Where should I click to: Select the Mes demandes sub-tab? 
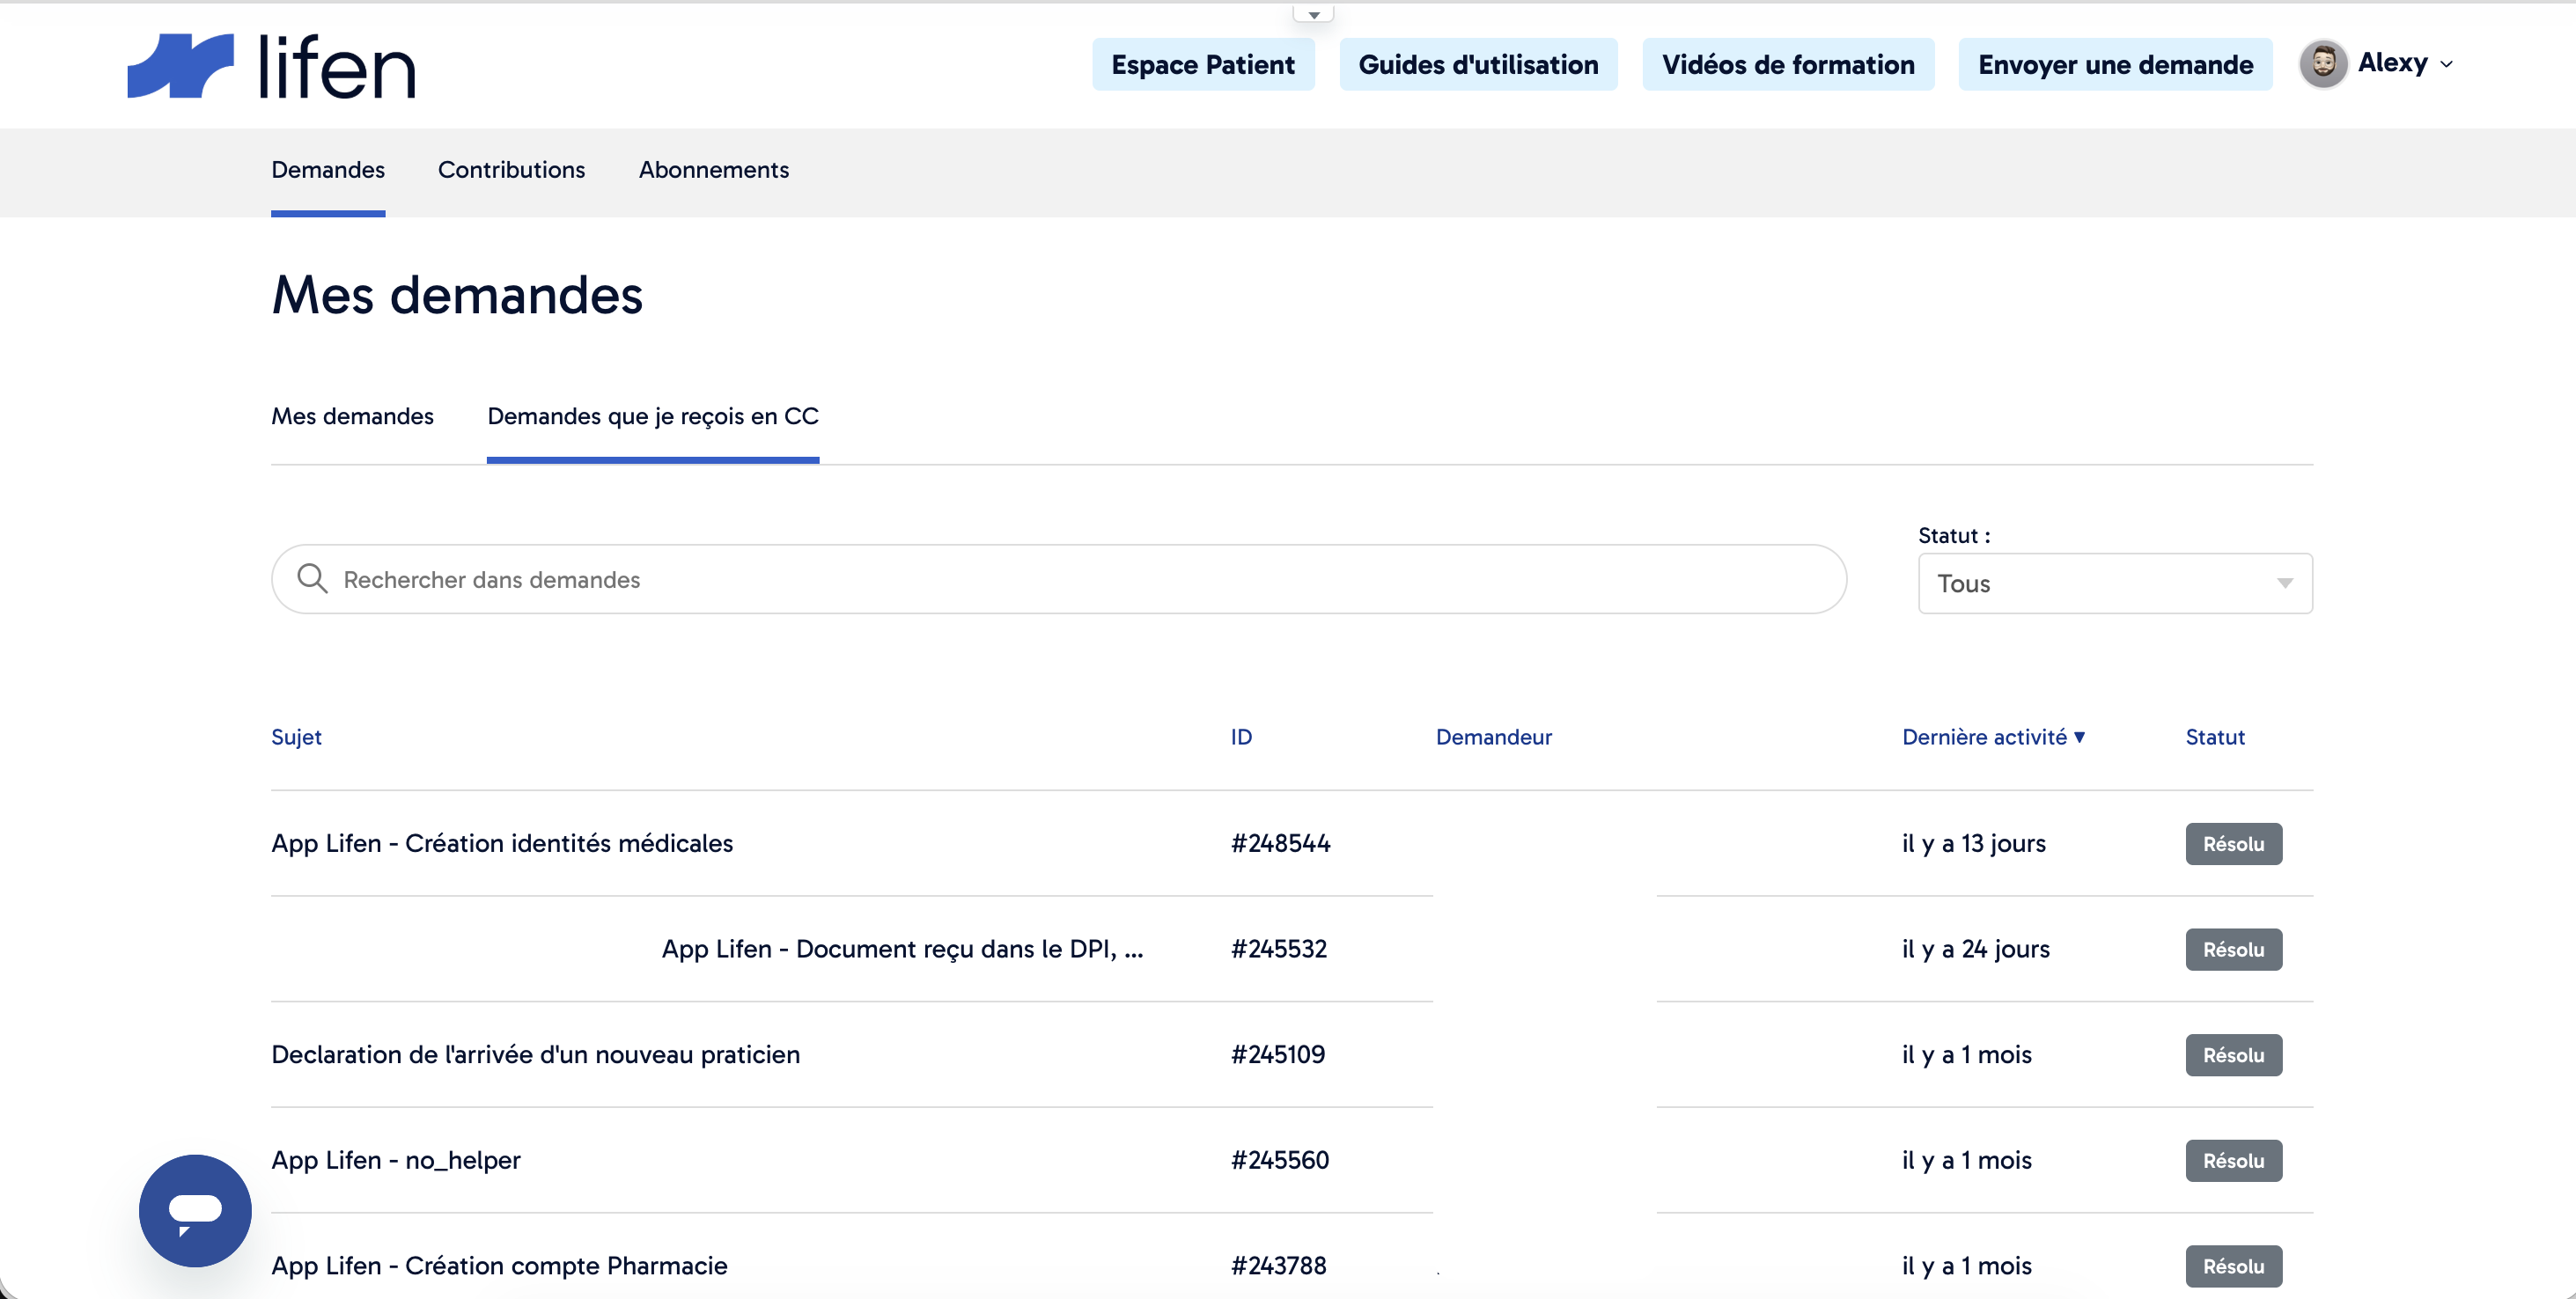[352, 416]
